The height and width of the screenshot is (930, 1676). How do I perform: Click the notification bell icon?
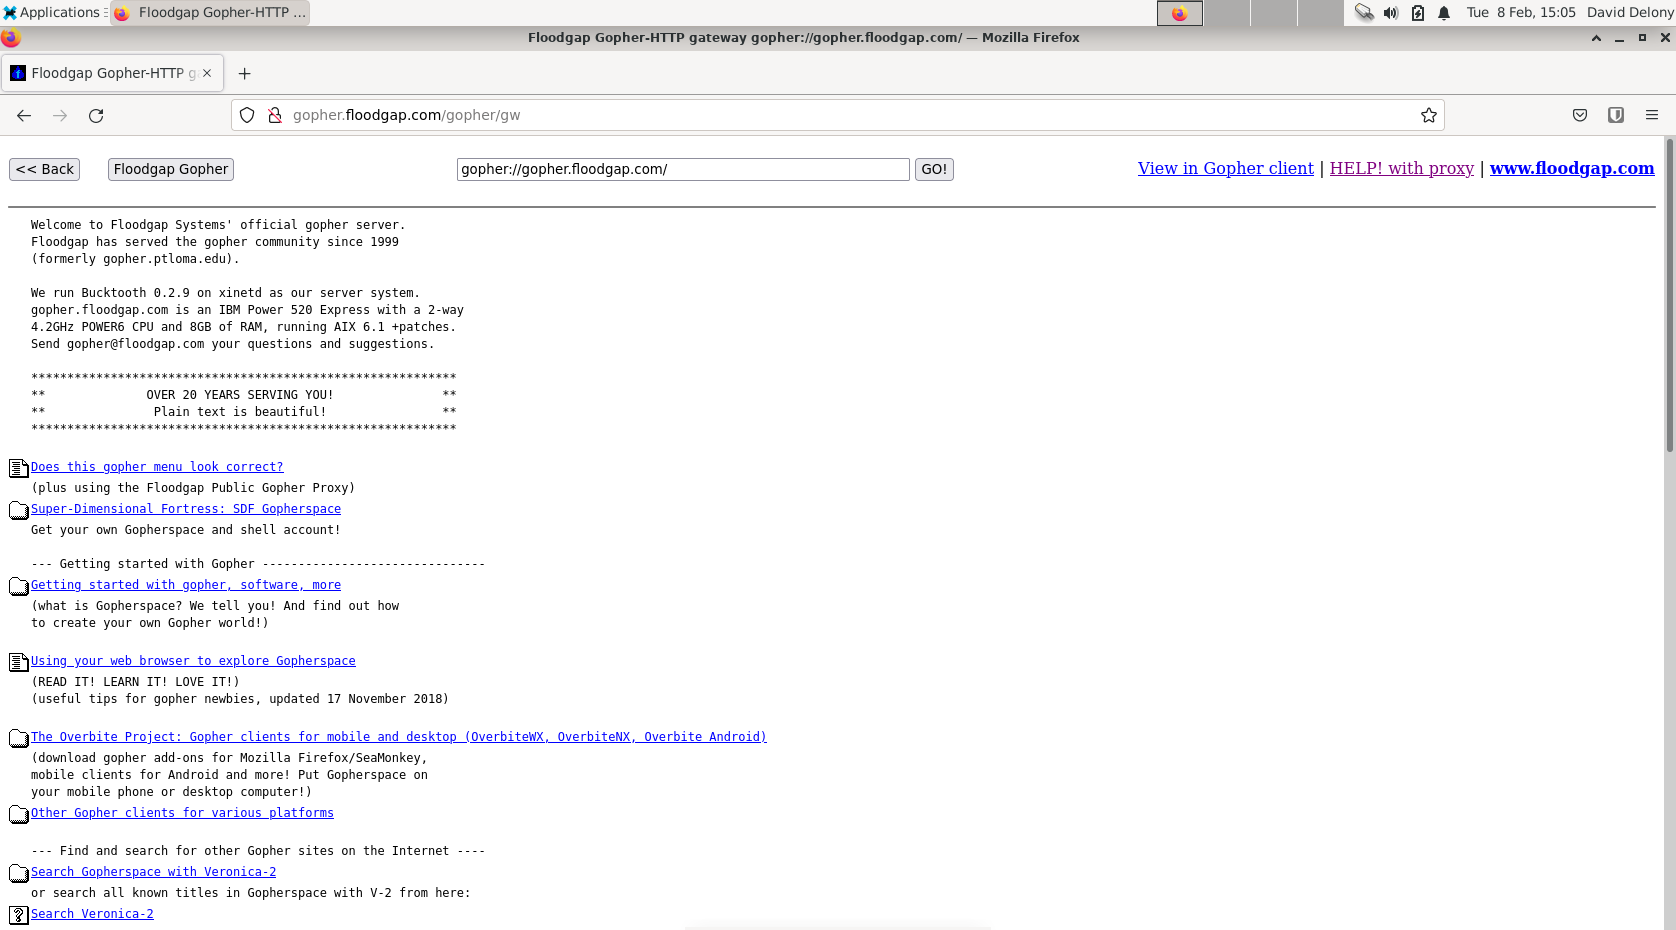coord(1443,13)
